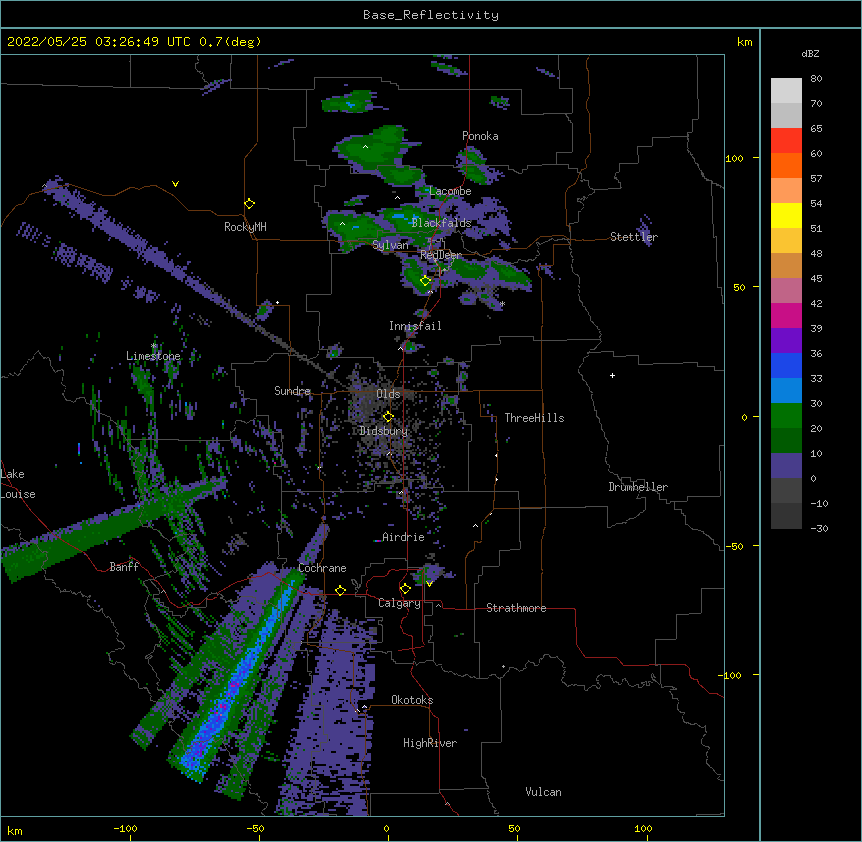Click the yellow diamond marker below RedDeer
The height and width of the screenshot is (842, 862).
425,281
